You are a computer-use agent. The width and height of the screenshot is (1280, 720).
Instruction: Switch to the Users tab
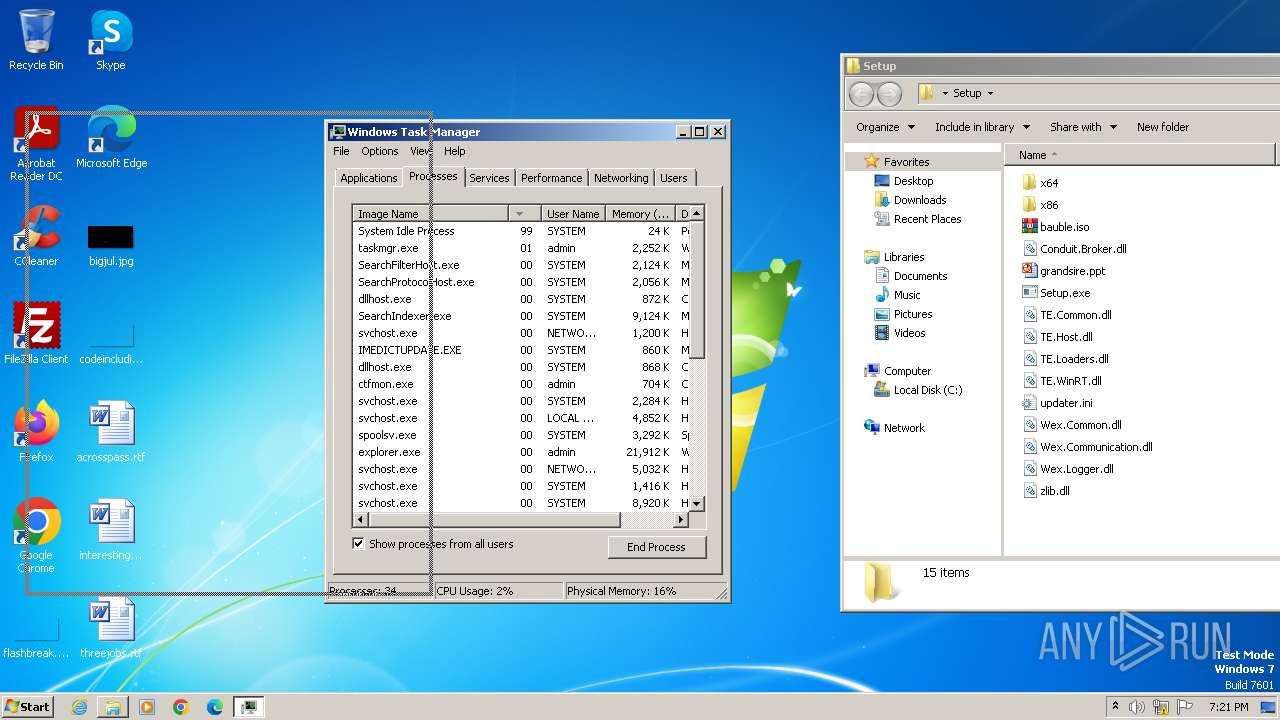click(x=673, y=178)
